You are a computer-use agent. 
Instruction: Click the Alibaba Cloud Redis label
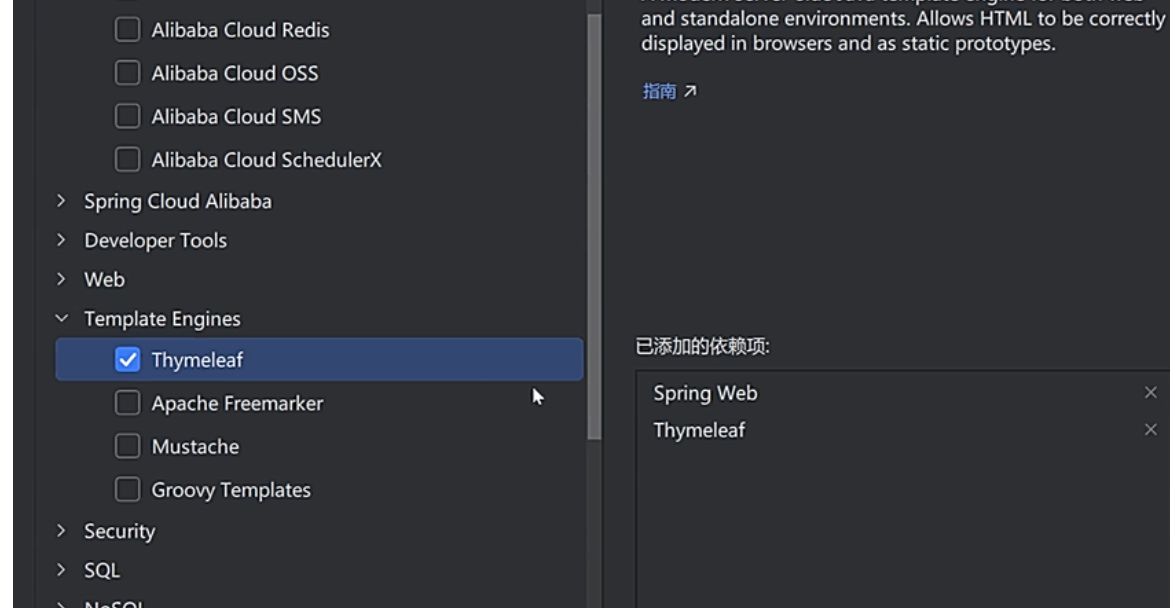(x=240, y=30)
